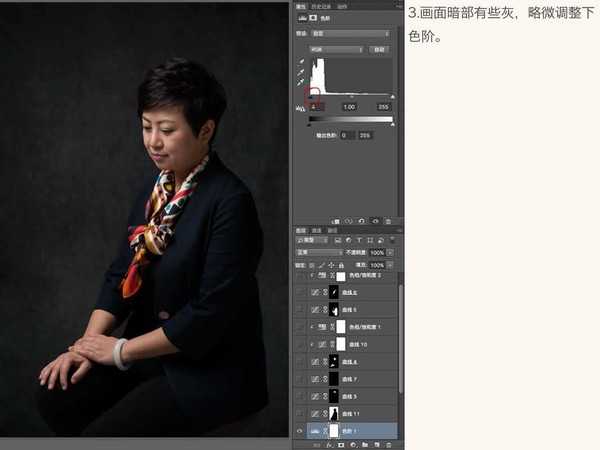Delete adjustment with Properties panel trash icon
The image size is (600, 450).
pos(388,221)
